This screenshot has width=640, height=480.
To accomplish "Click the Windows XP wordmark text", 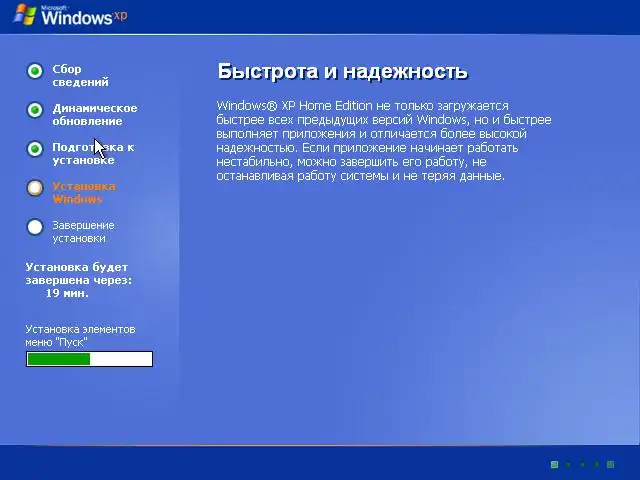I will pos(84,17).
